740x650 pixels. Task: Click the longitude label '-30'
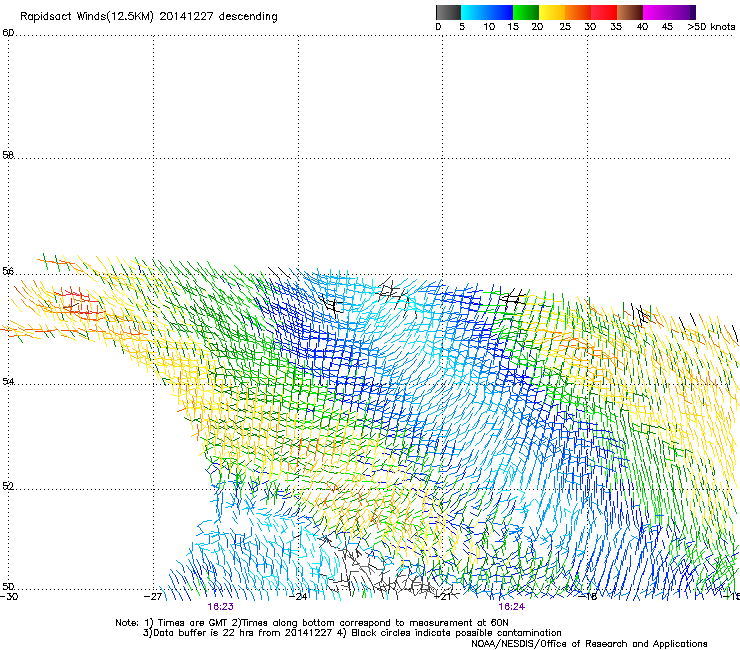(9, 596)
